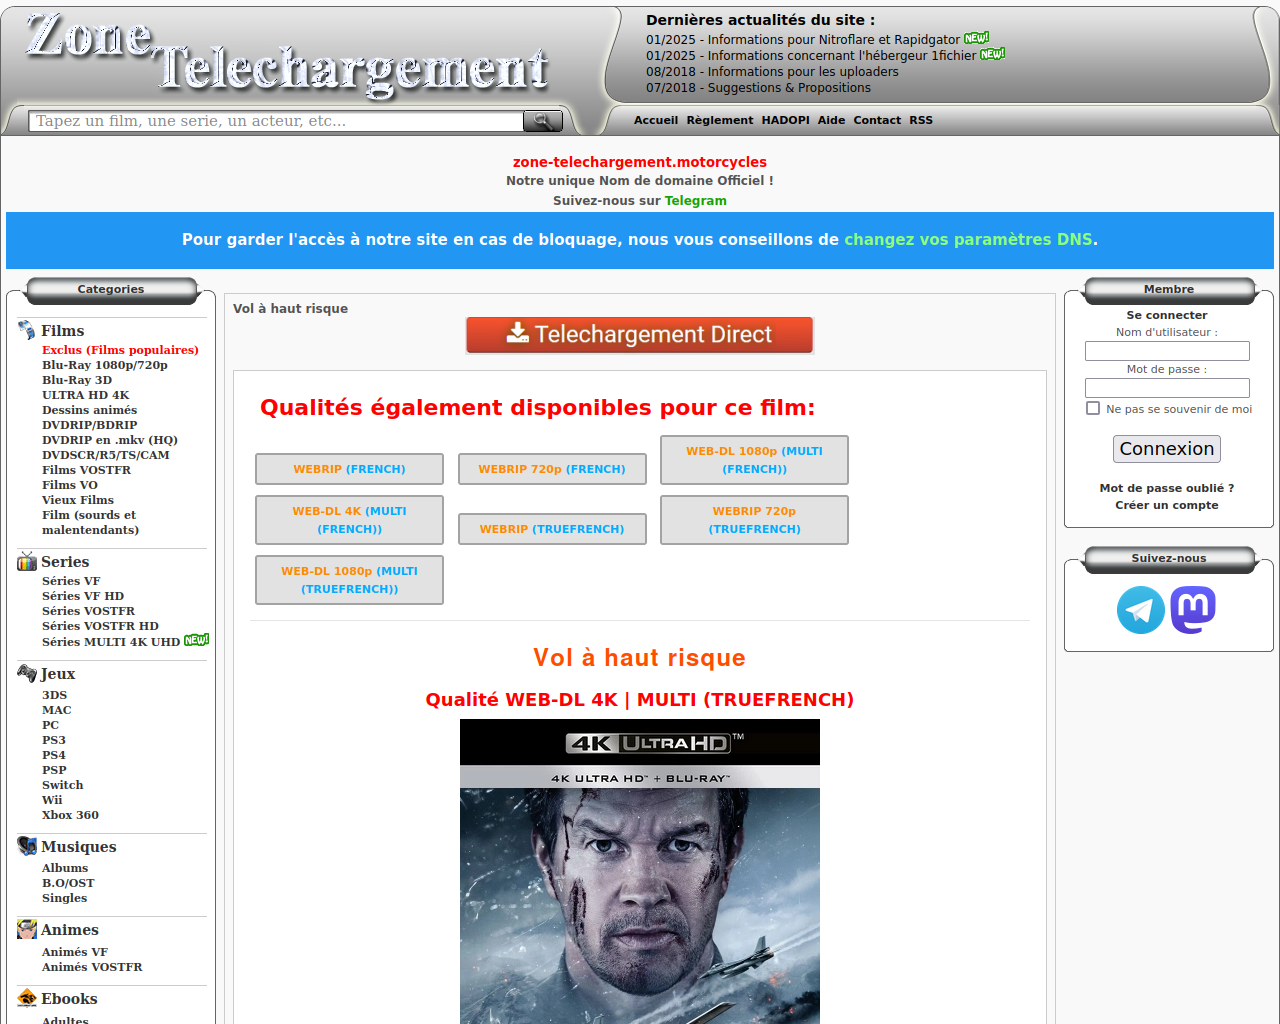
Task: Open Films VOSTFR category
Action: point(86,470)
